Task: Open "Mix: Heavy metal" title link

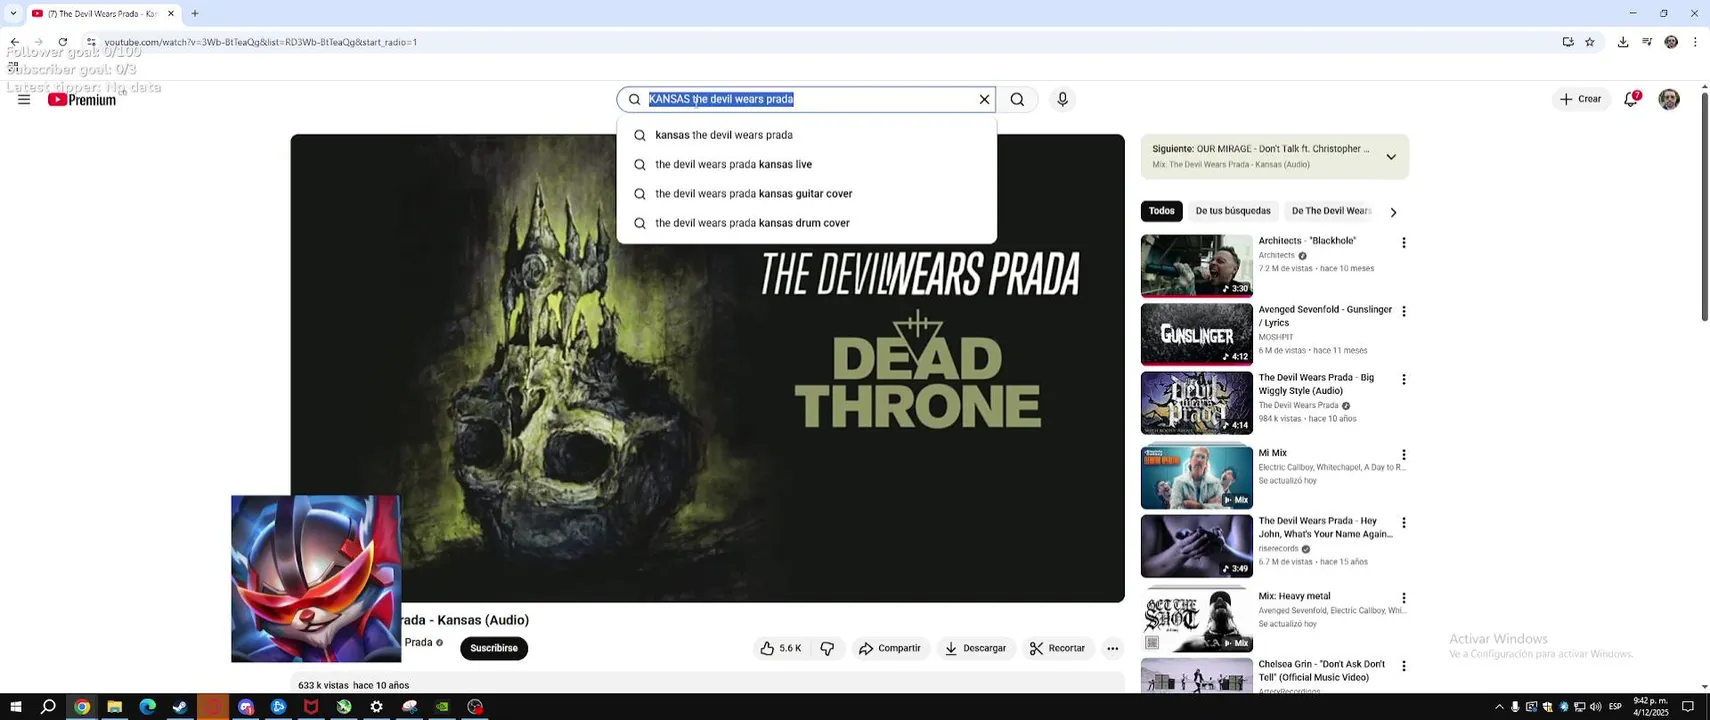Action: pyautogui.click(x=1294, y=596)
